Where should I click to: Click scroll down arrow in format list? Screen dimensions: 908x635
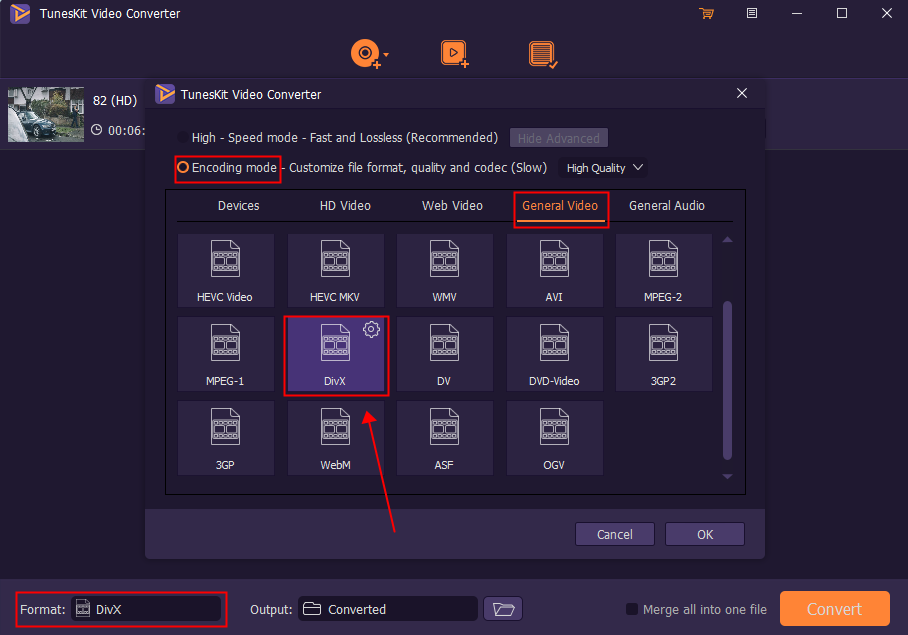(728, 477)
